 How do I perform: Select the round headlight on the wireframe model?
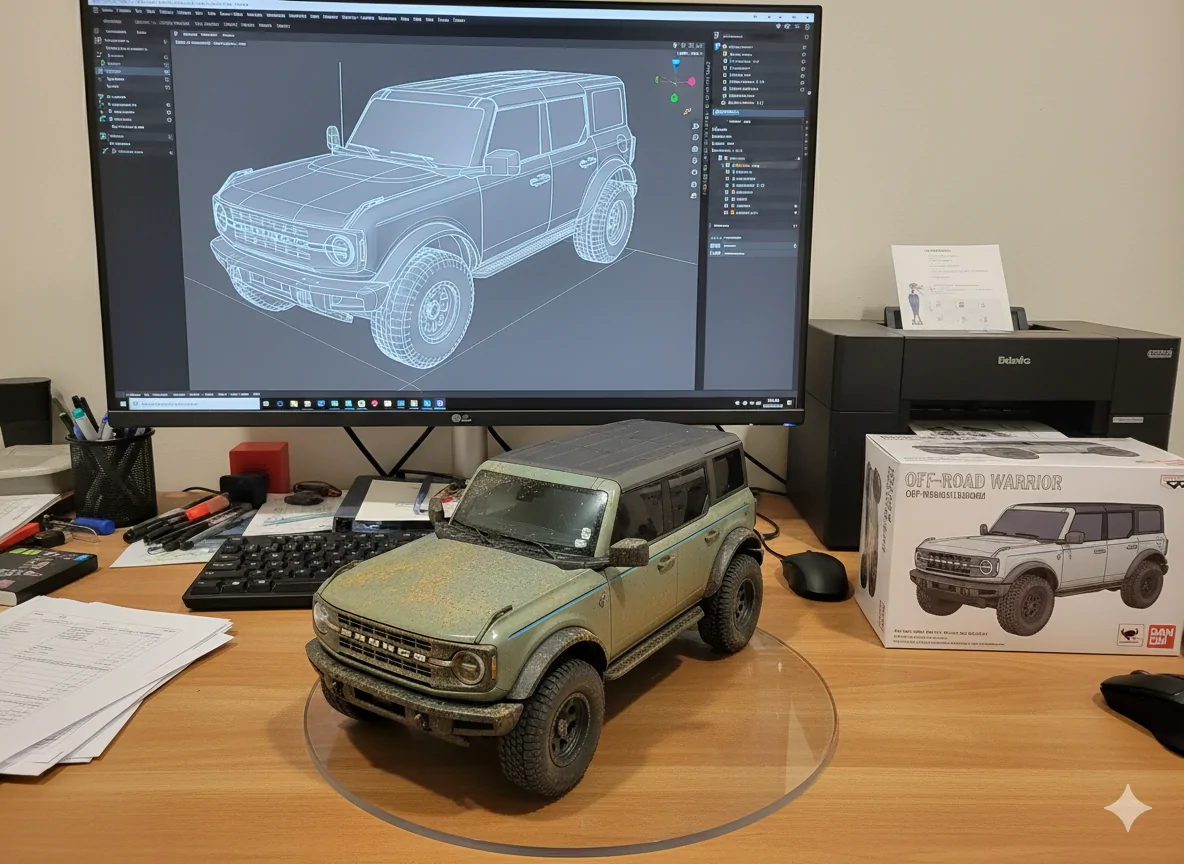coord(340,250)
